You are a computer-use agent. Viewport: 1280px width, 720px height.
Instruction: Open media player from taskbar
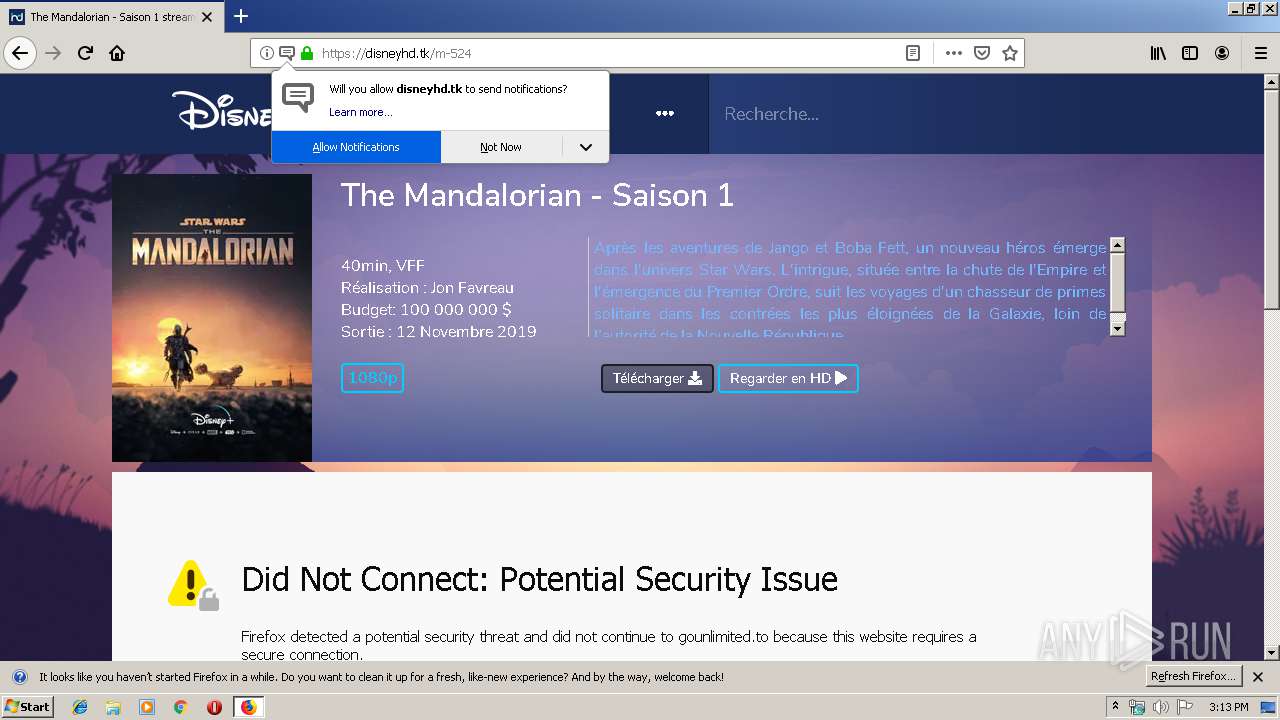(147, 707)
